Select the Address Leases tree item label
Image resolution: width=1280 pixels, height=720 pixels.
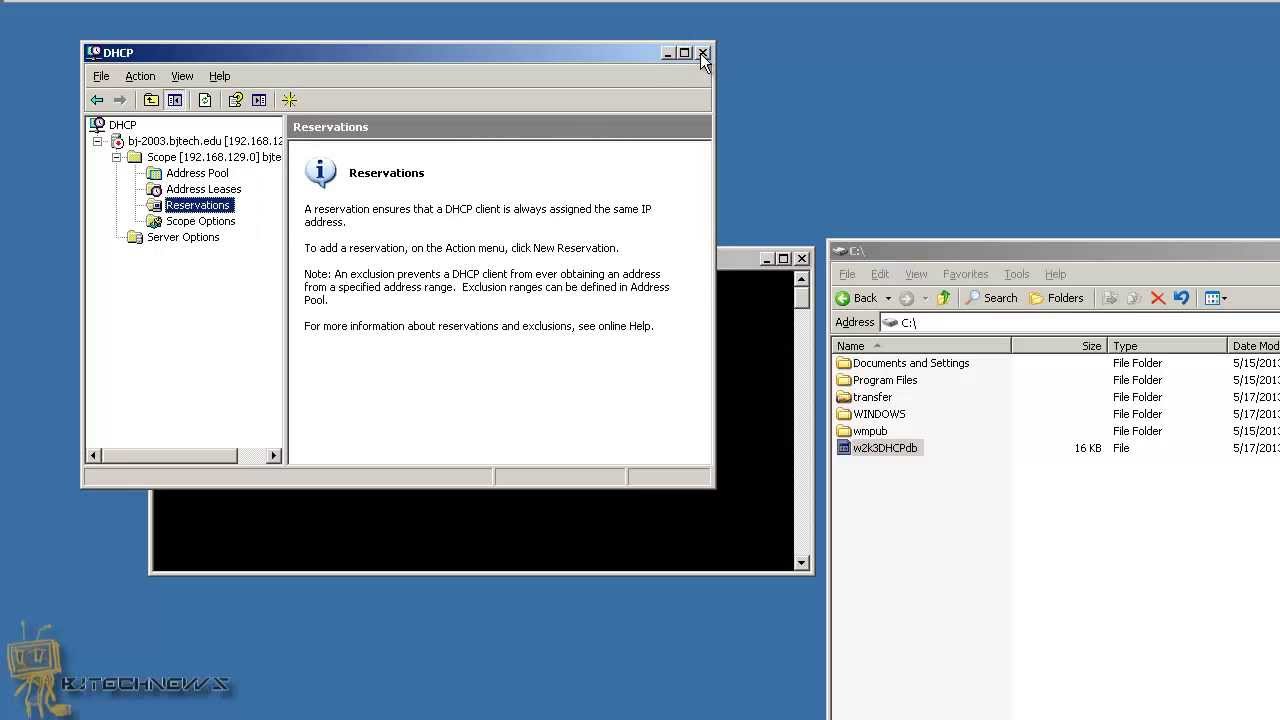[x=204, y=189]
